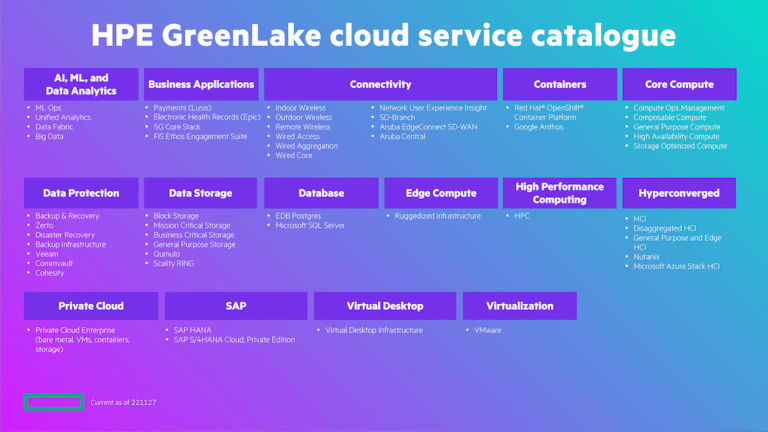This screenshot has height=432, width=768.
Task: Click 'Ruggedized Infrastructure' item
Action: tap(437, 216)
